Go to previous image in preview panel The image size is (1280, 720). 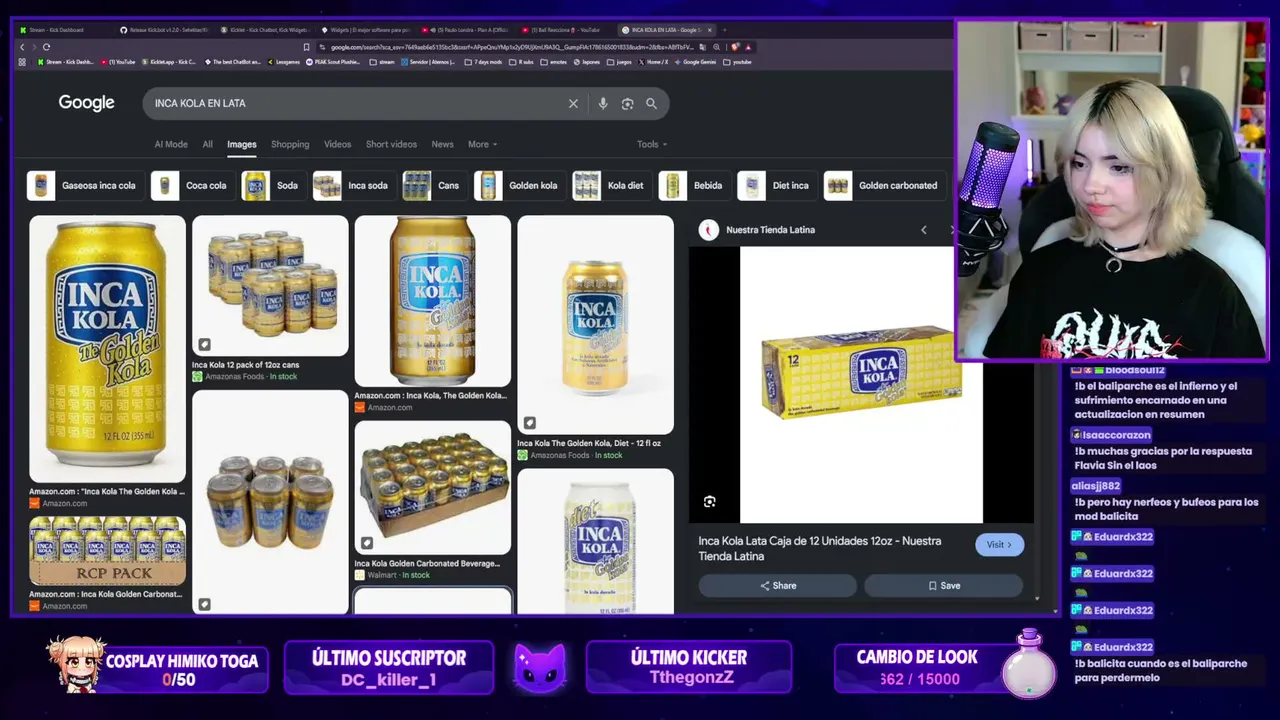coord(924,230)
